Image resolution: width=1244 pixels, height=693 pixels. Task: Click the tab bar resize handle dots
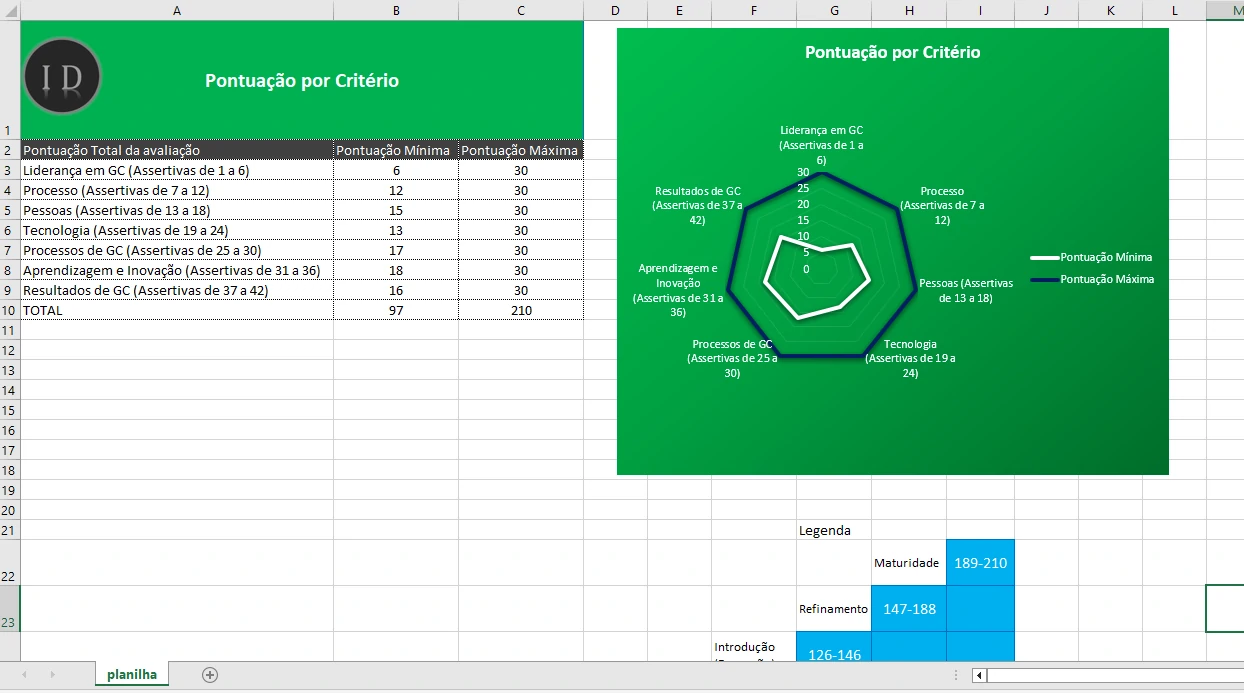[x=956, y=675]
